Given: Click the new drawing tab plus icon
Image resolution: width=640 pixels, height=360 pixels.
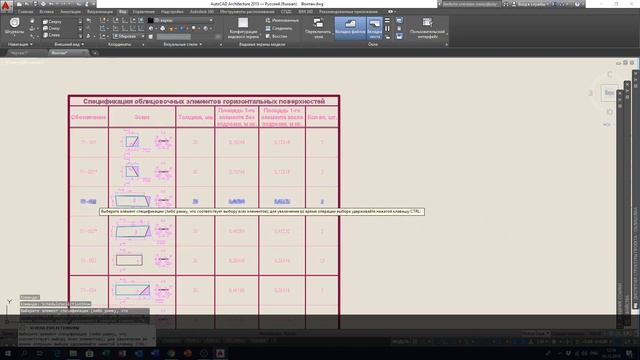Looking at the screenshot, I should (95, 53).
